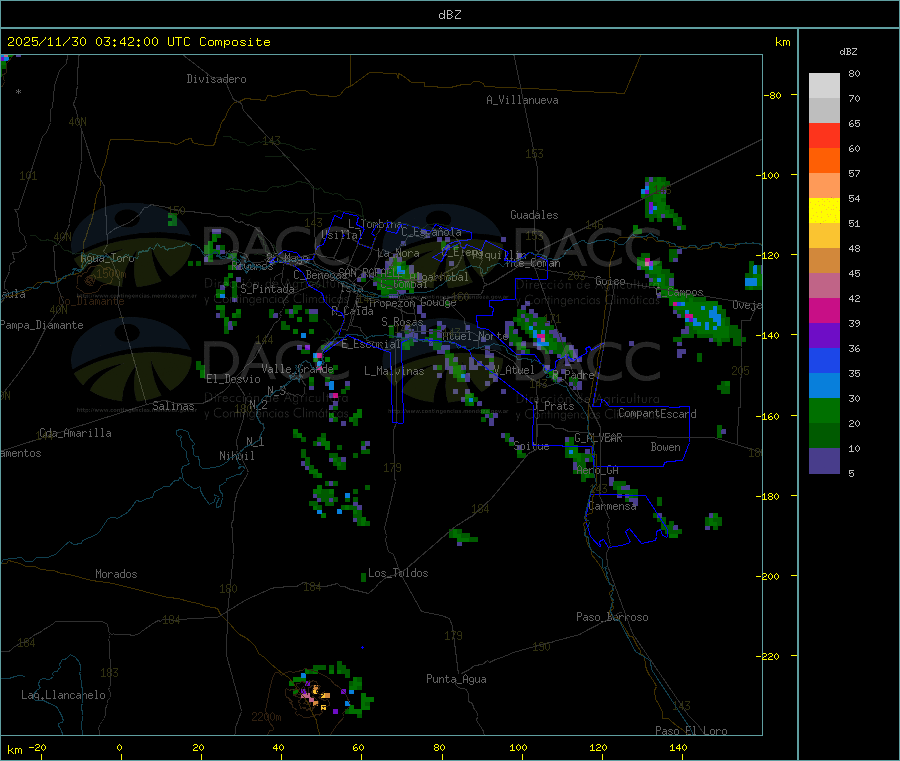Click the Agua_Toro map label
Image resolution: width=900 pixels, height=761 pixels.
[107, 258]
